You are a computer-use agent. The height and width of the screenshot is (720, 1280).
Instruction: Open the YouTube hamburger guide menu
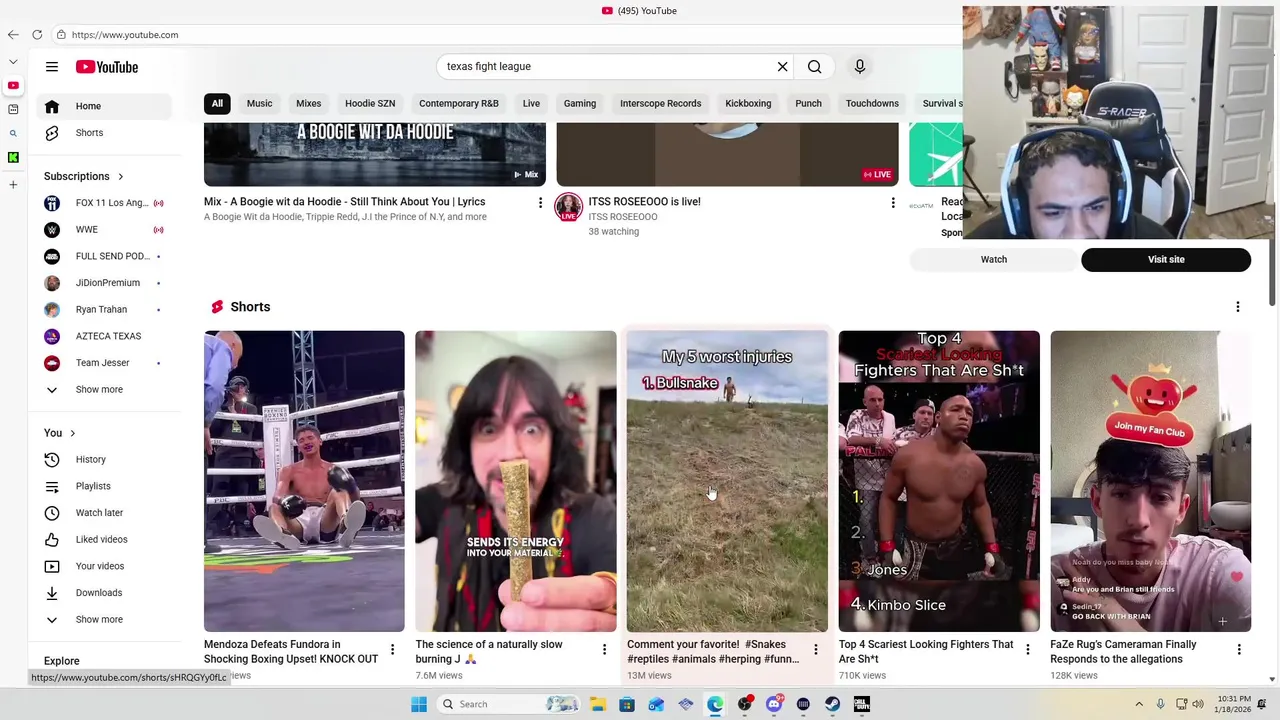click(x=52, y=67)
